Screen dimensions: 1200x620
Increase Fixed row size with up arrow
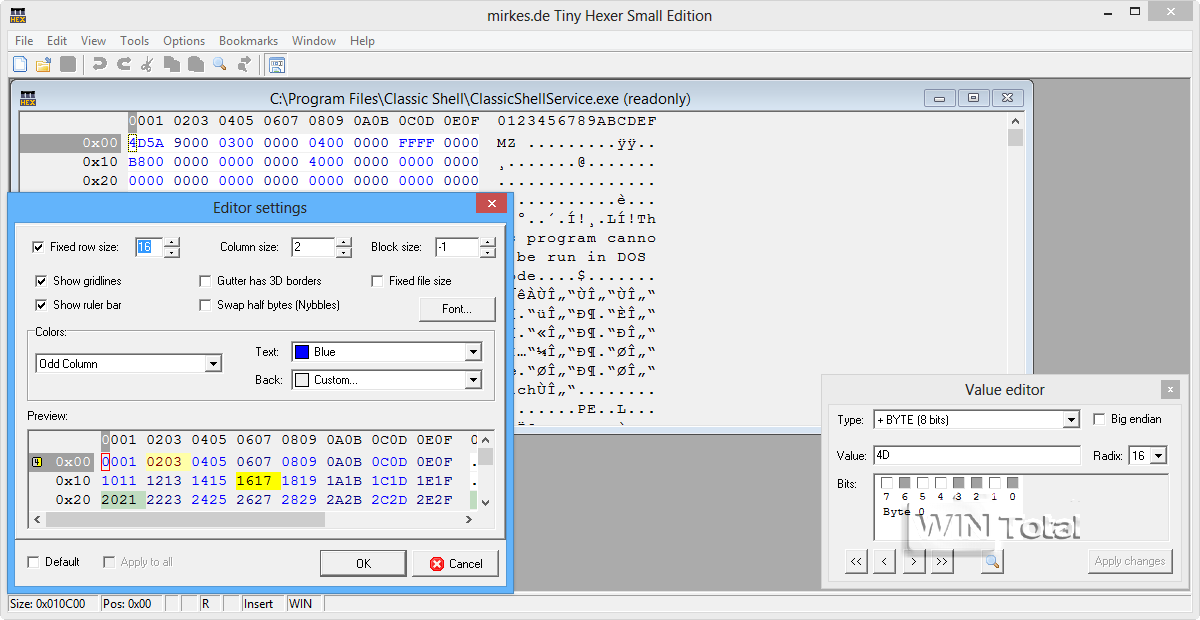(x=172, y=242)
